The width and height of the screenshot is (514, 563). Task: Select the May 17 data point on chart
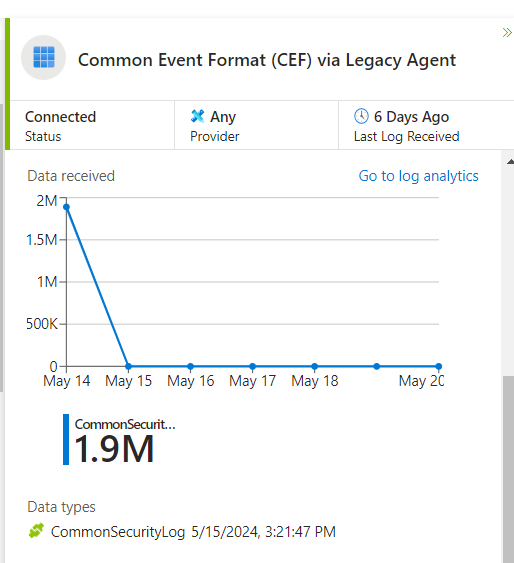coord(253,366)
